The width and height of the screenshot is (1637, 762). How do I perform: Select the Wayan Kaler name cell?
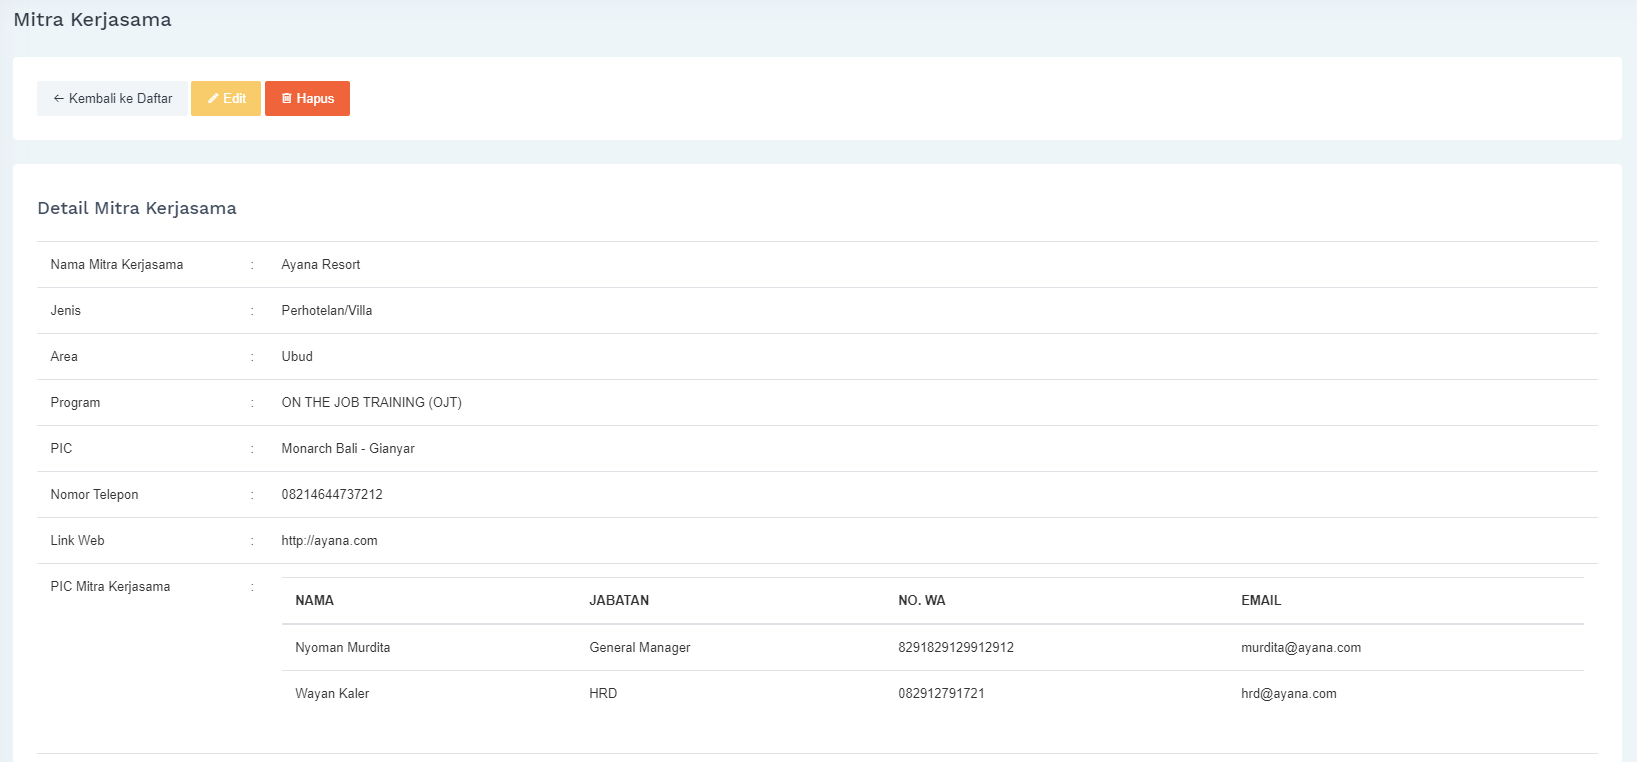332,694
